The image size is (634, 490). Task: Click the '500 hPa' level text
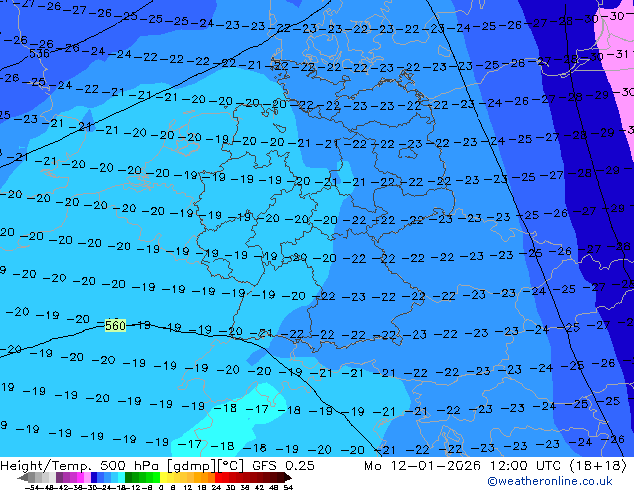click(x=131, y=466)
